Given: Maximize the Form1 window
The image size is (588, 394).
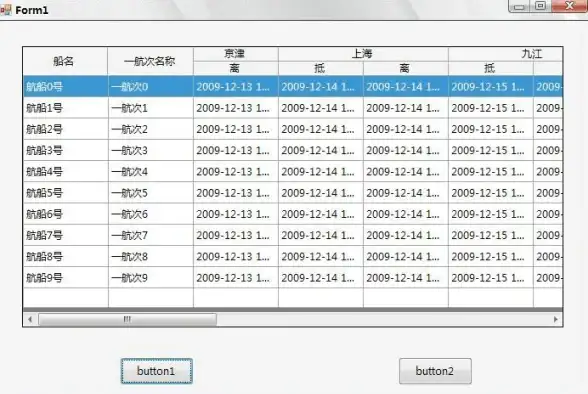Looking at the screenshot, I should coord(540,6).
